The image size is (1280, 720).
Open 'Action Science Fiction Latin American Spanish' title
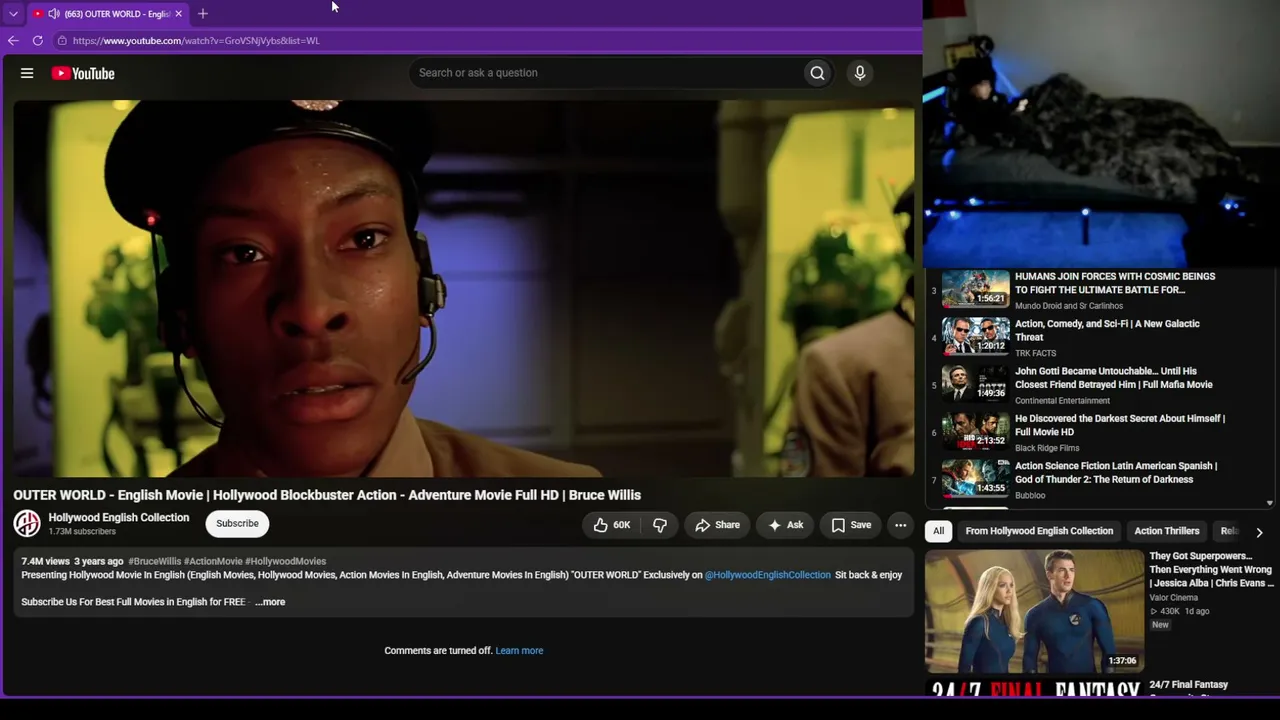(1116, 472)
